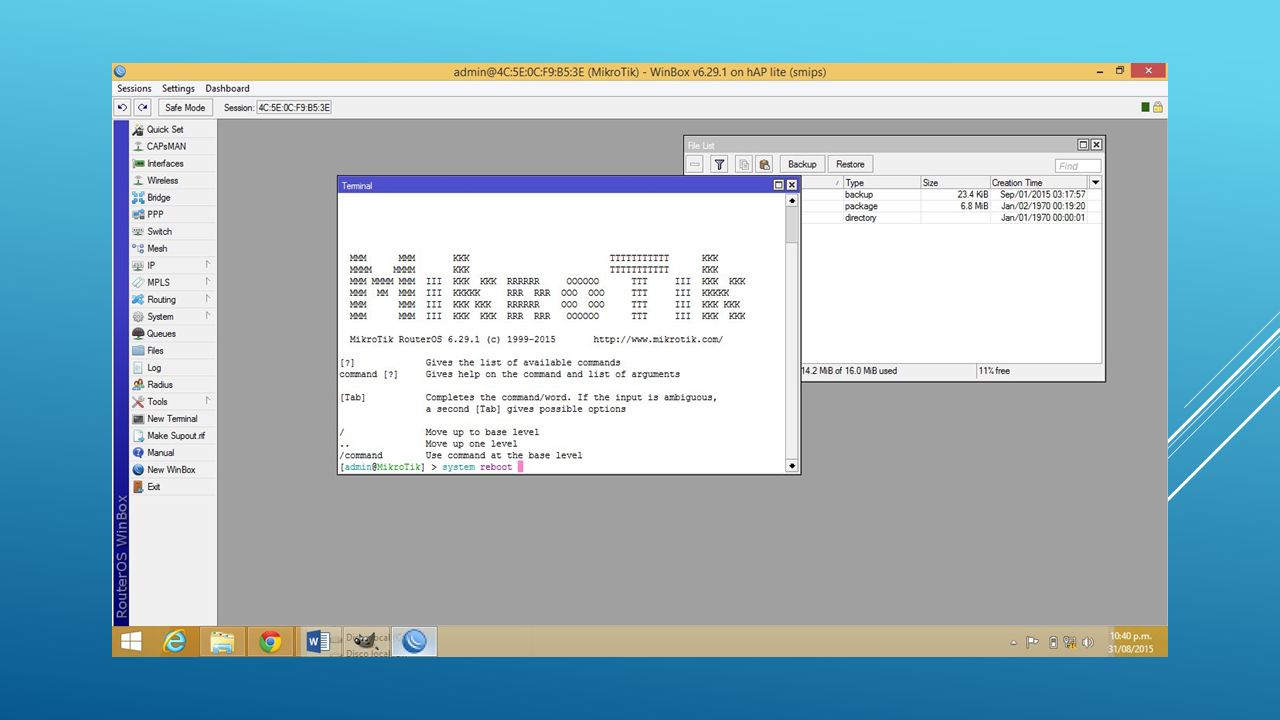Click the Find field in File List
The width and height of the screenshot is (1280, 720).
1077,166
